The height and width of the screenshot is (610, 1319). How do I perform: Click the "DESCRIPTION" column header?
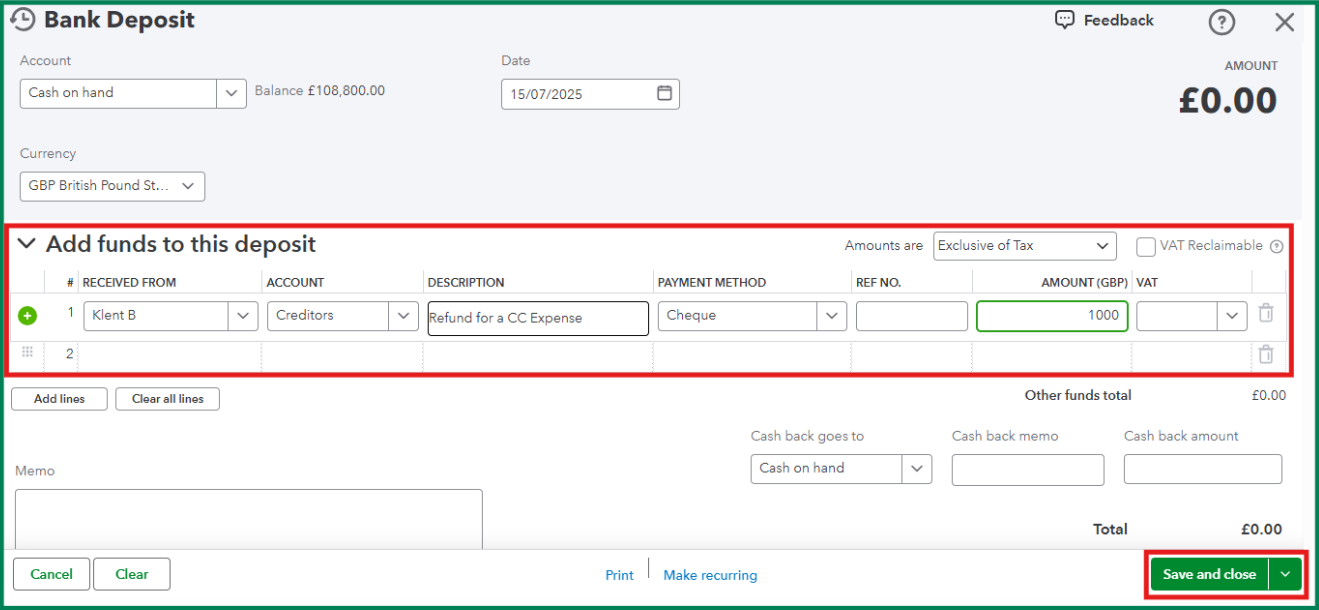[x=466, y=283]
